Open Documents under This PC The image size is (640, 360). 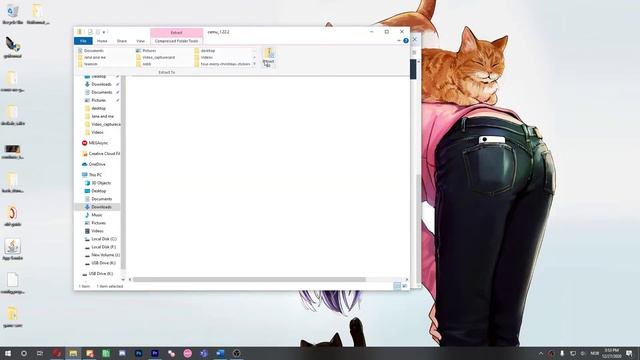(101, 199)
